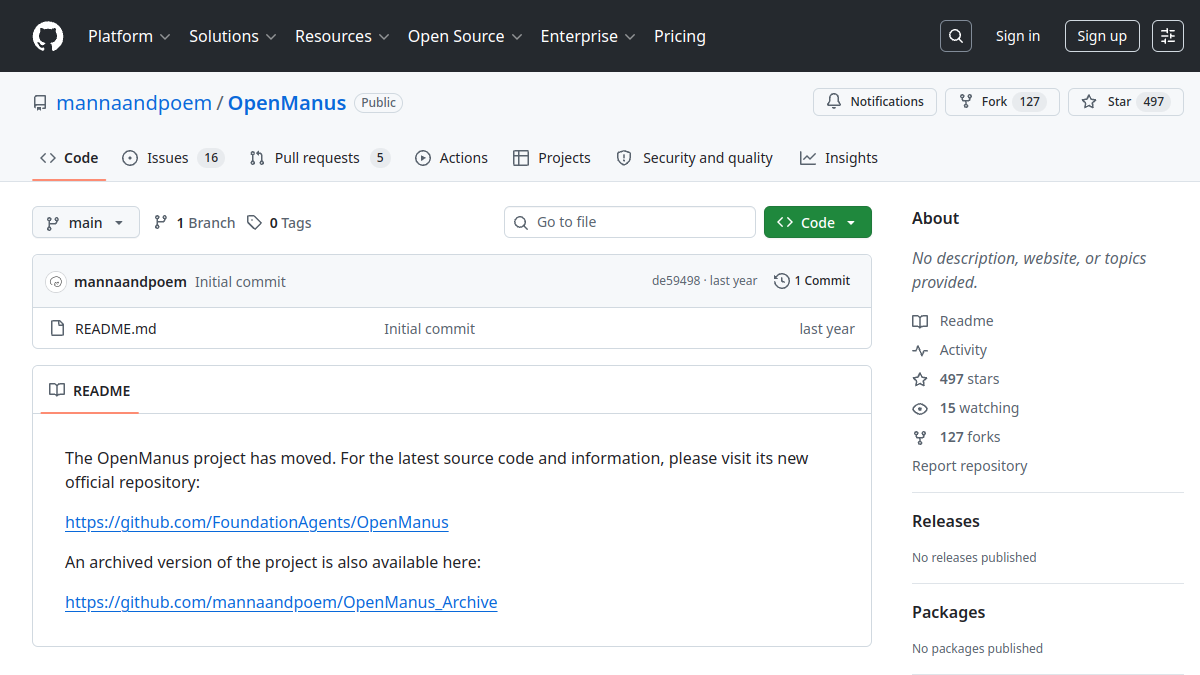Click Sign in
The width and height of the screenshot is (1200, 675).
(1018, 36)
